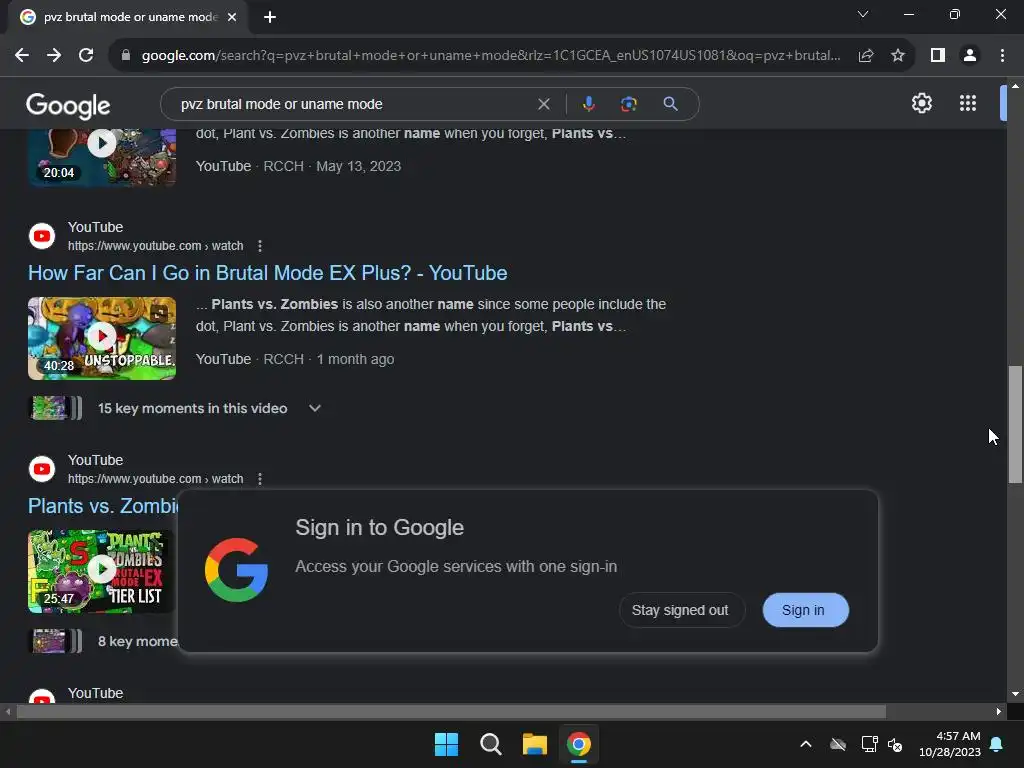Click the vertical scrollbar thumb
The image size is (1024, 768).
click(x=1015, y=424)
